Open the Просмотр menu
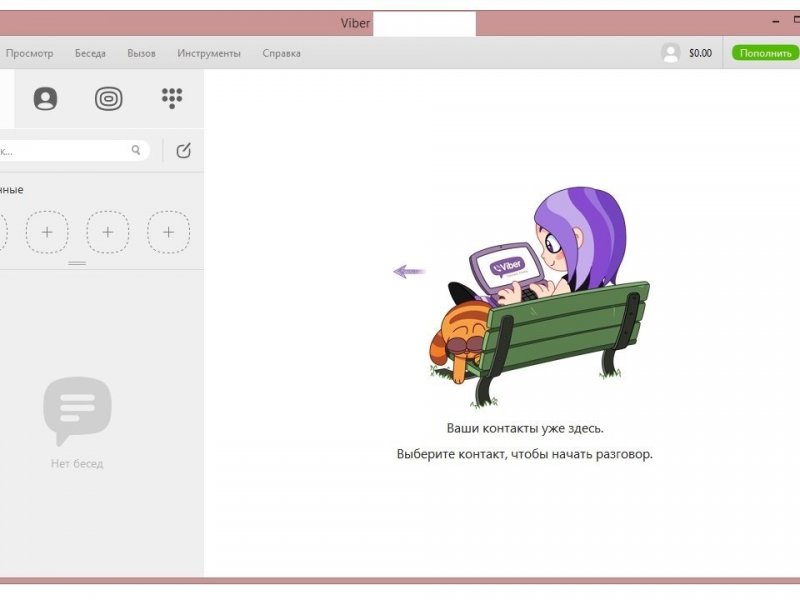This screenshot has height=600, width=800. [x=30, y=53]
